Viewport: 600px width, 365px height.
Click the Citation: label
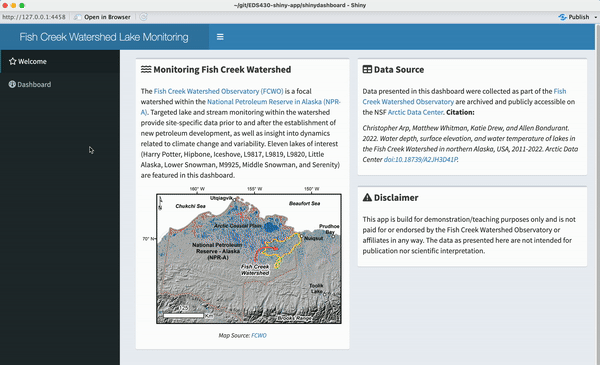pos(460,112)
